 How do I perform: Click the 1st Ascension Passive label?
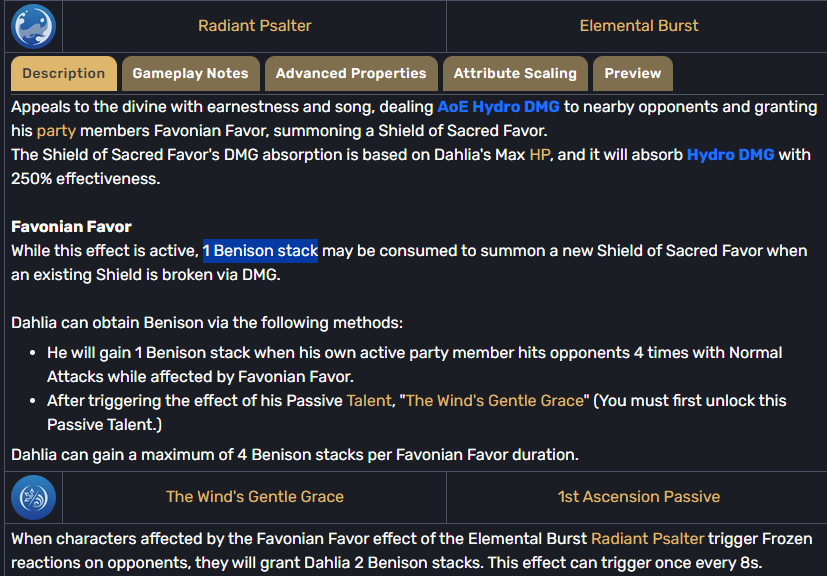pyautogui.click(x=639, y=497)
